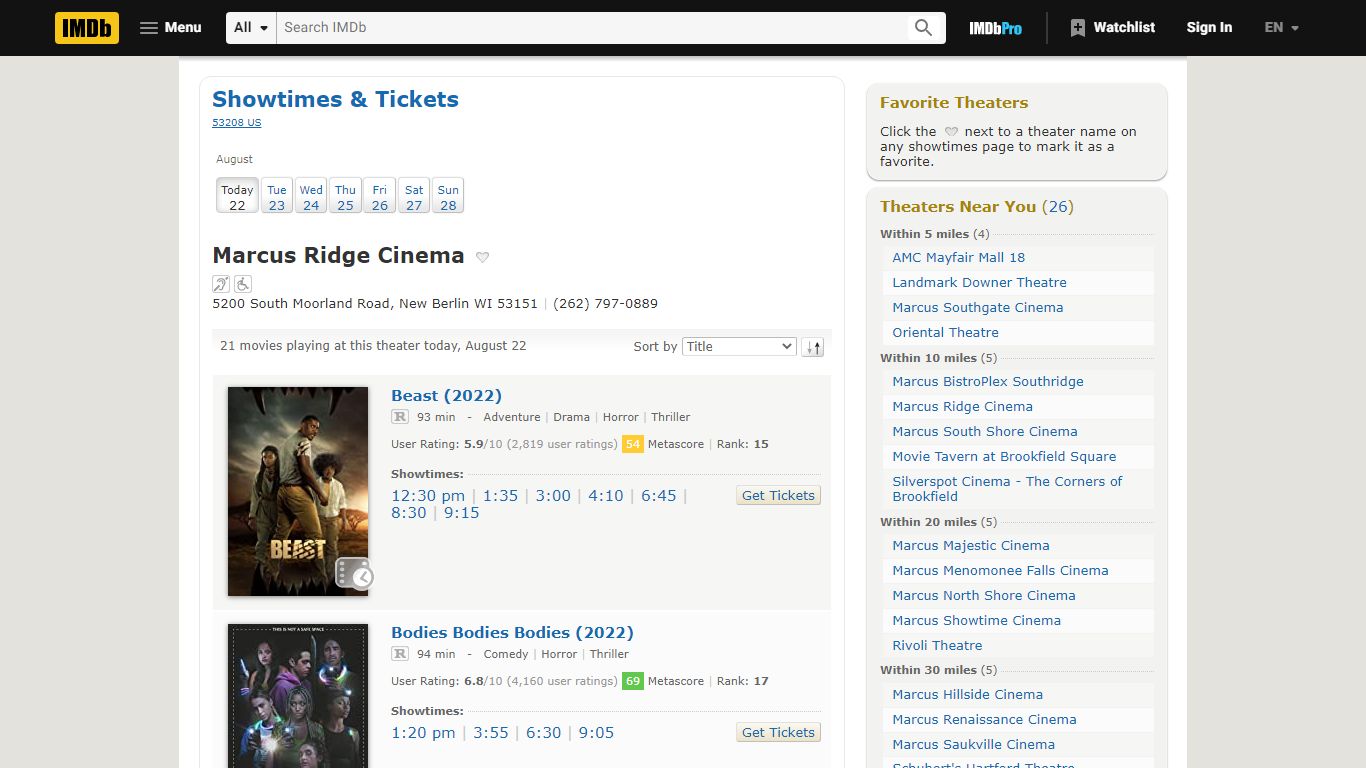
Task: Select the Sun 28 date tab
Action: point(448,196)
